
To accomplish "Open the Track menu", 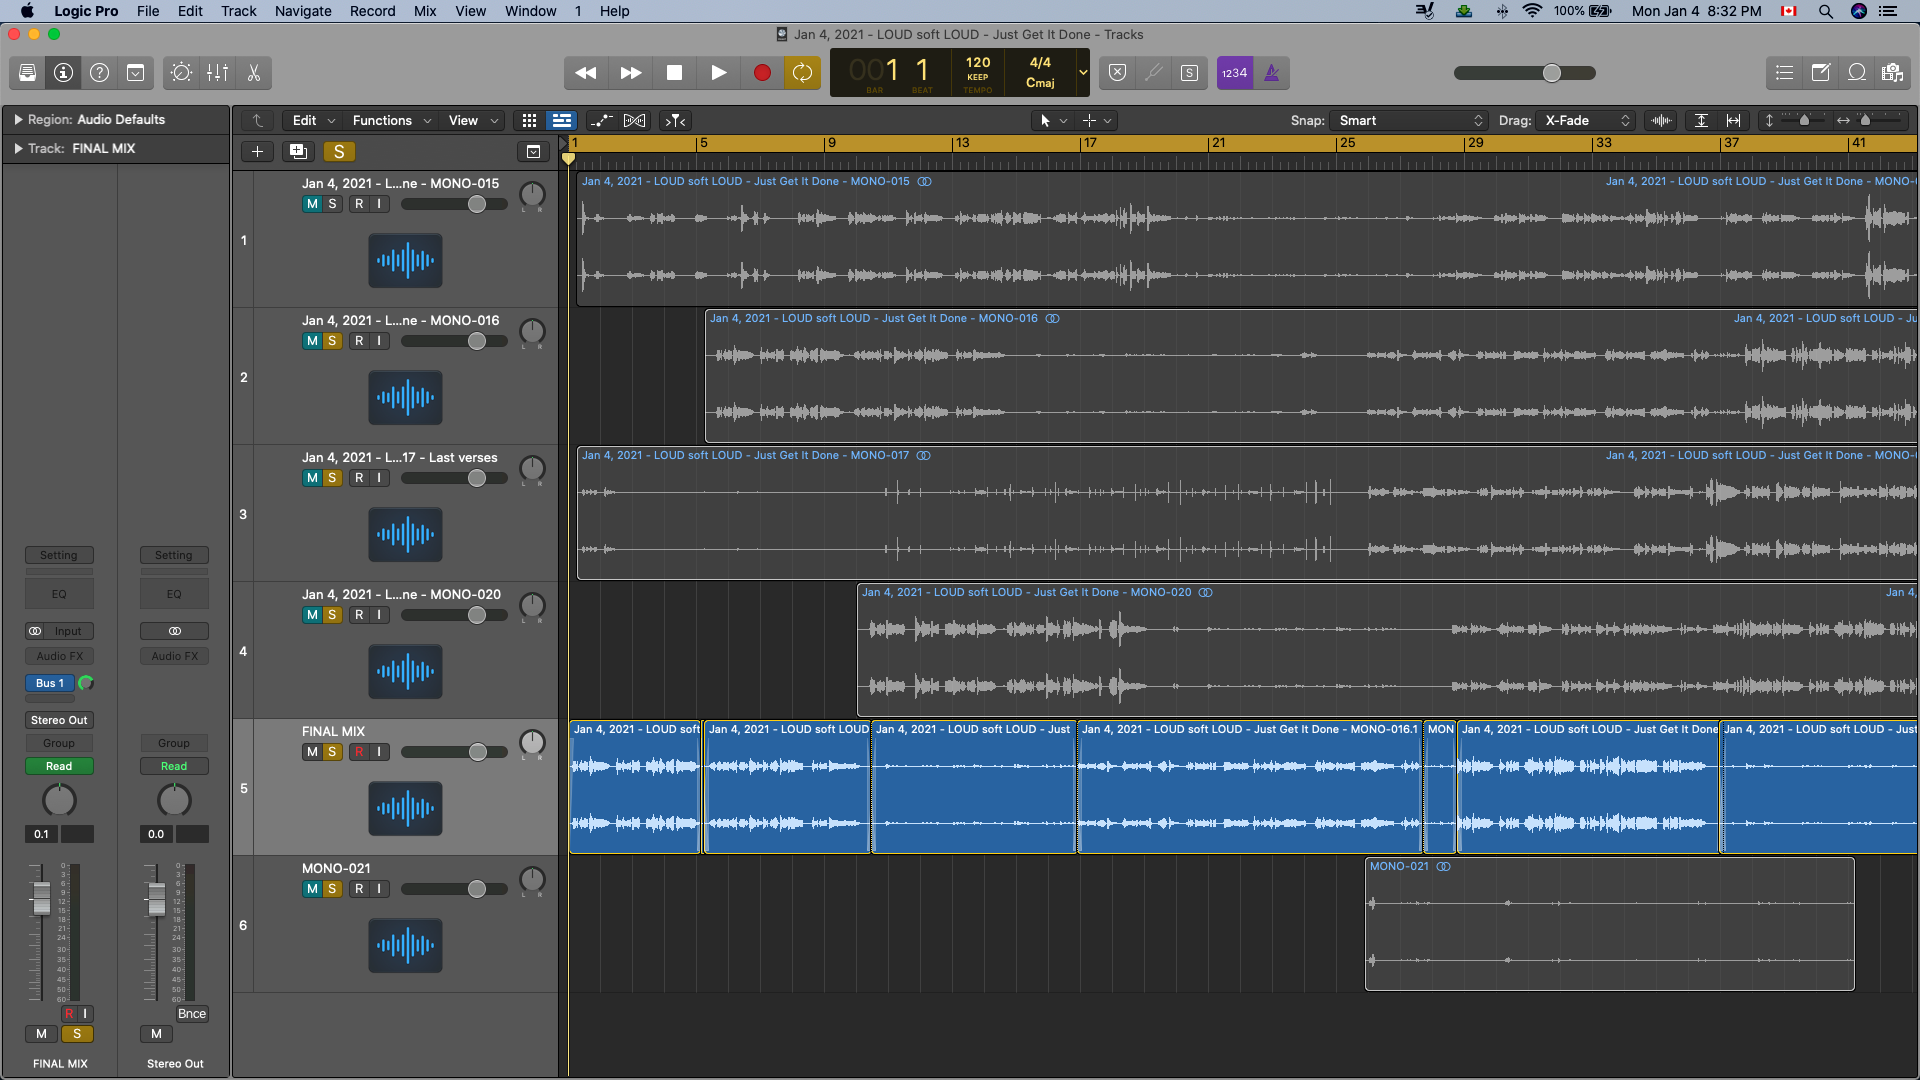I will (239, 11).
